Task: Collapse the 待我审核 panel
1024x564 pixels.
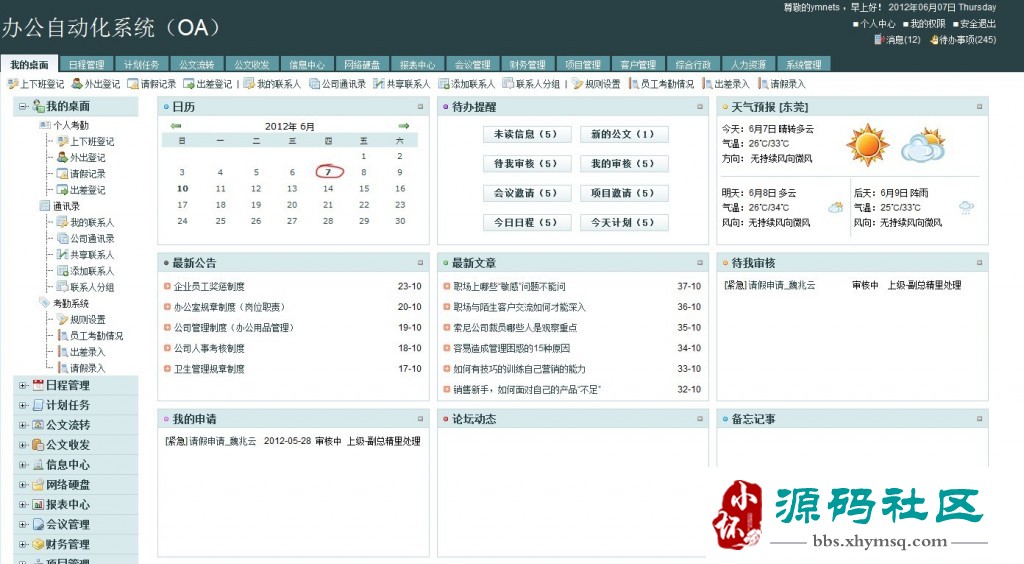Action: coord(980,262)
